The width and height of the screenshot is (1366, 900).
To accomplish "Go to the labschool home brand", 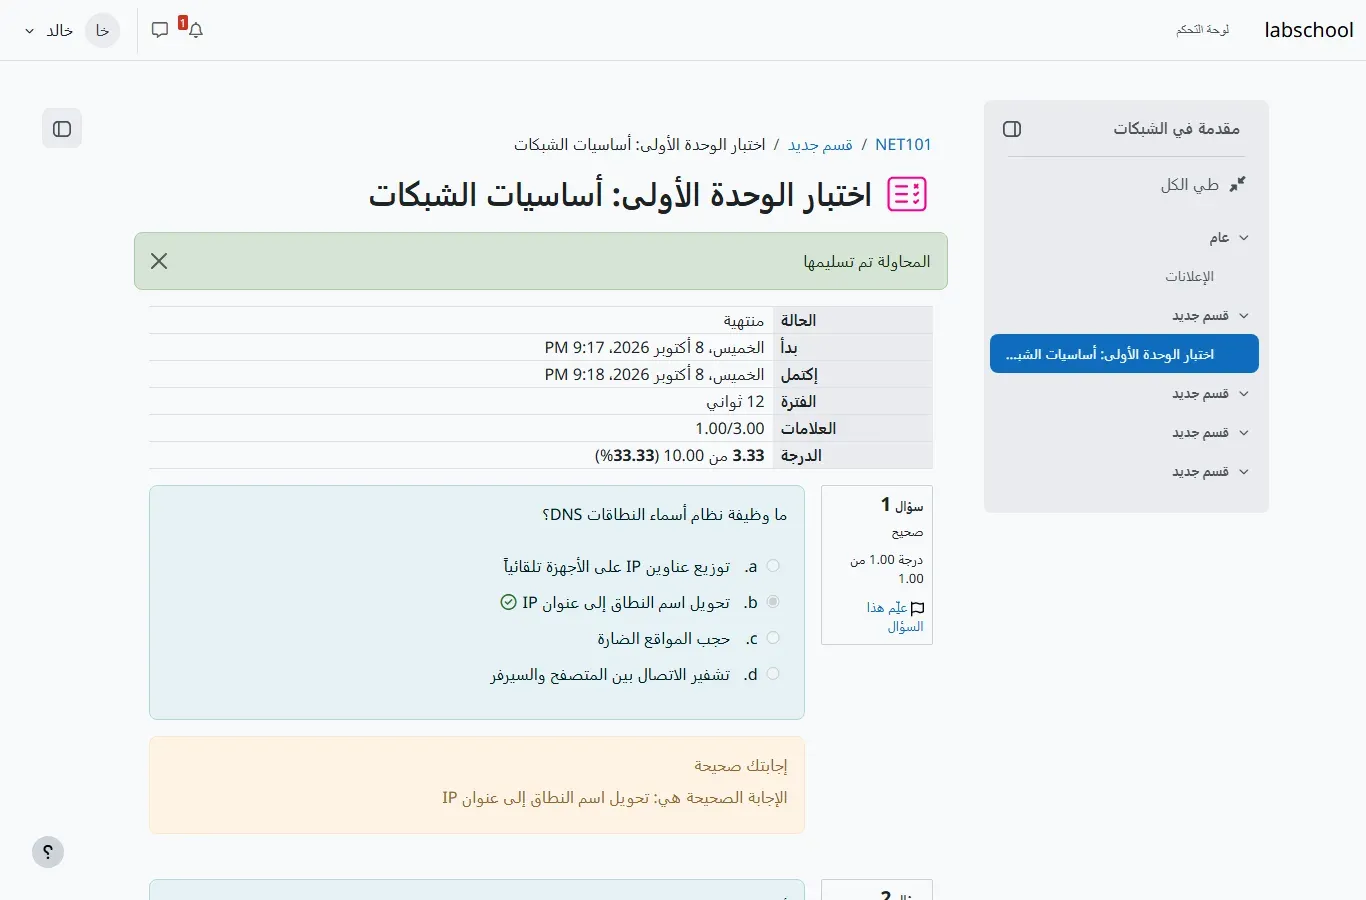I will click(x=1309, y=30).
